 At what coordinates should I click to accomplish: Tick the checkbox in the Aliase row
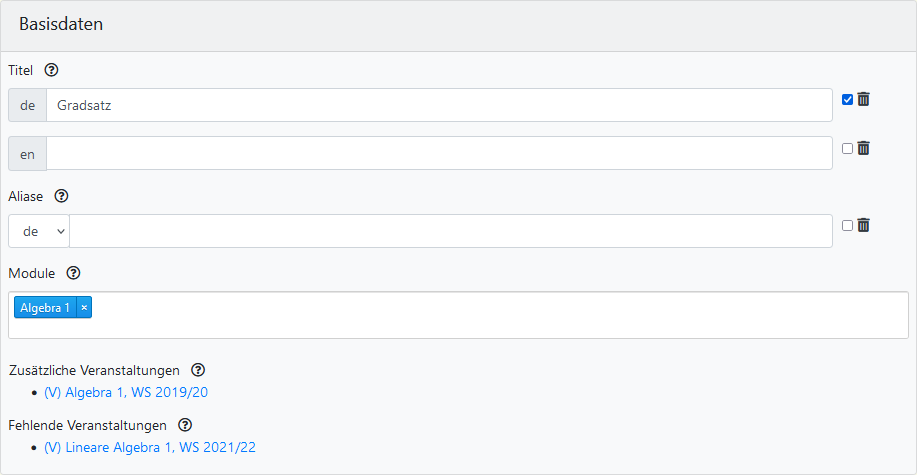pos(848,225)
